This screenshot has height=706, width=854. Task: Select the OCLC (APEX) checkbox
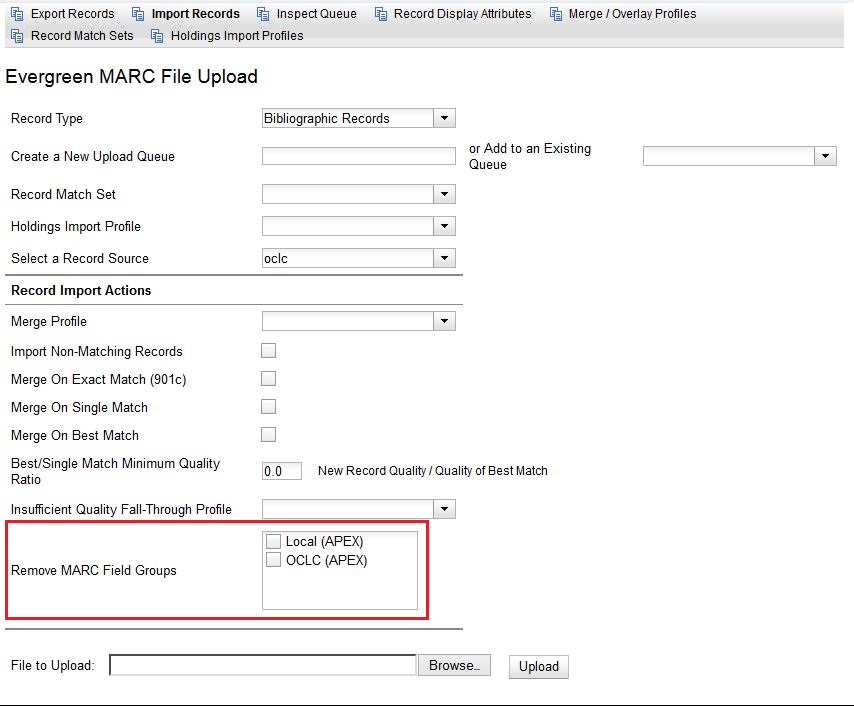274,560
